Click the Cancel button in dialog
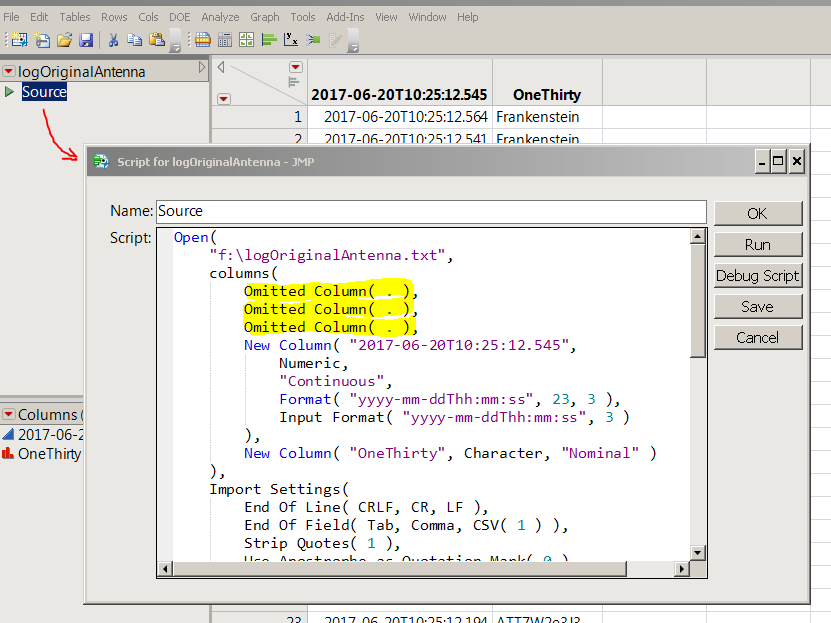The height and width of the screenshot is (623, 831). [x=757, y=338]
